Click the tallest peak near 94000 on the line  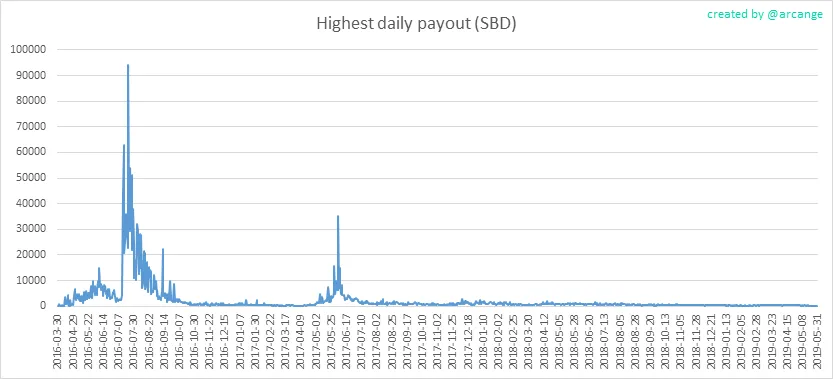point(128,65)
